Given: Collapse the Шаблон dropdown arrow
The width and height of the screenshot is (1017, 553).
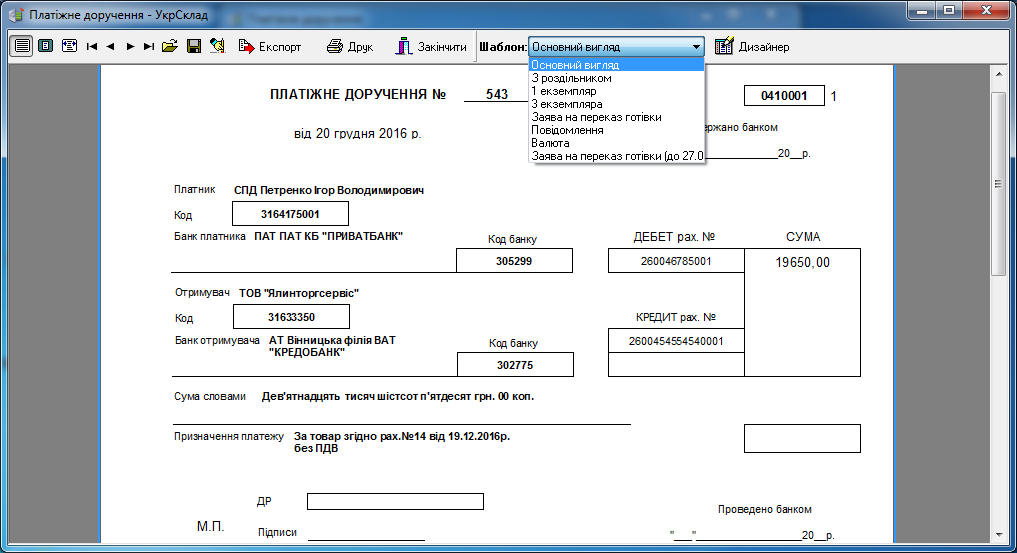Looking at the screenshot, I should tap(695, 46).
